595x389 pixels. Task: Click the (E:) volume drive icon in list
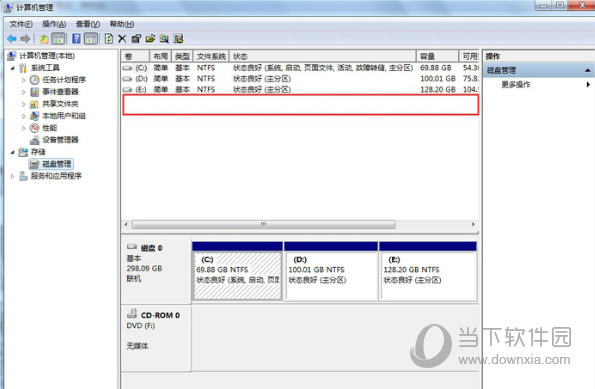click(x=128, y=90)
